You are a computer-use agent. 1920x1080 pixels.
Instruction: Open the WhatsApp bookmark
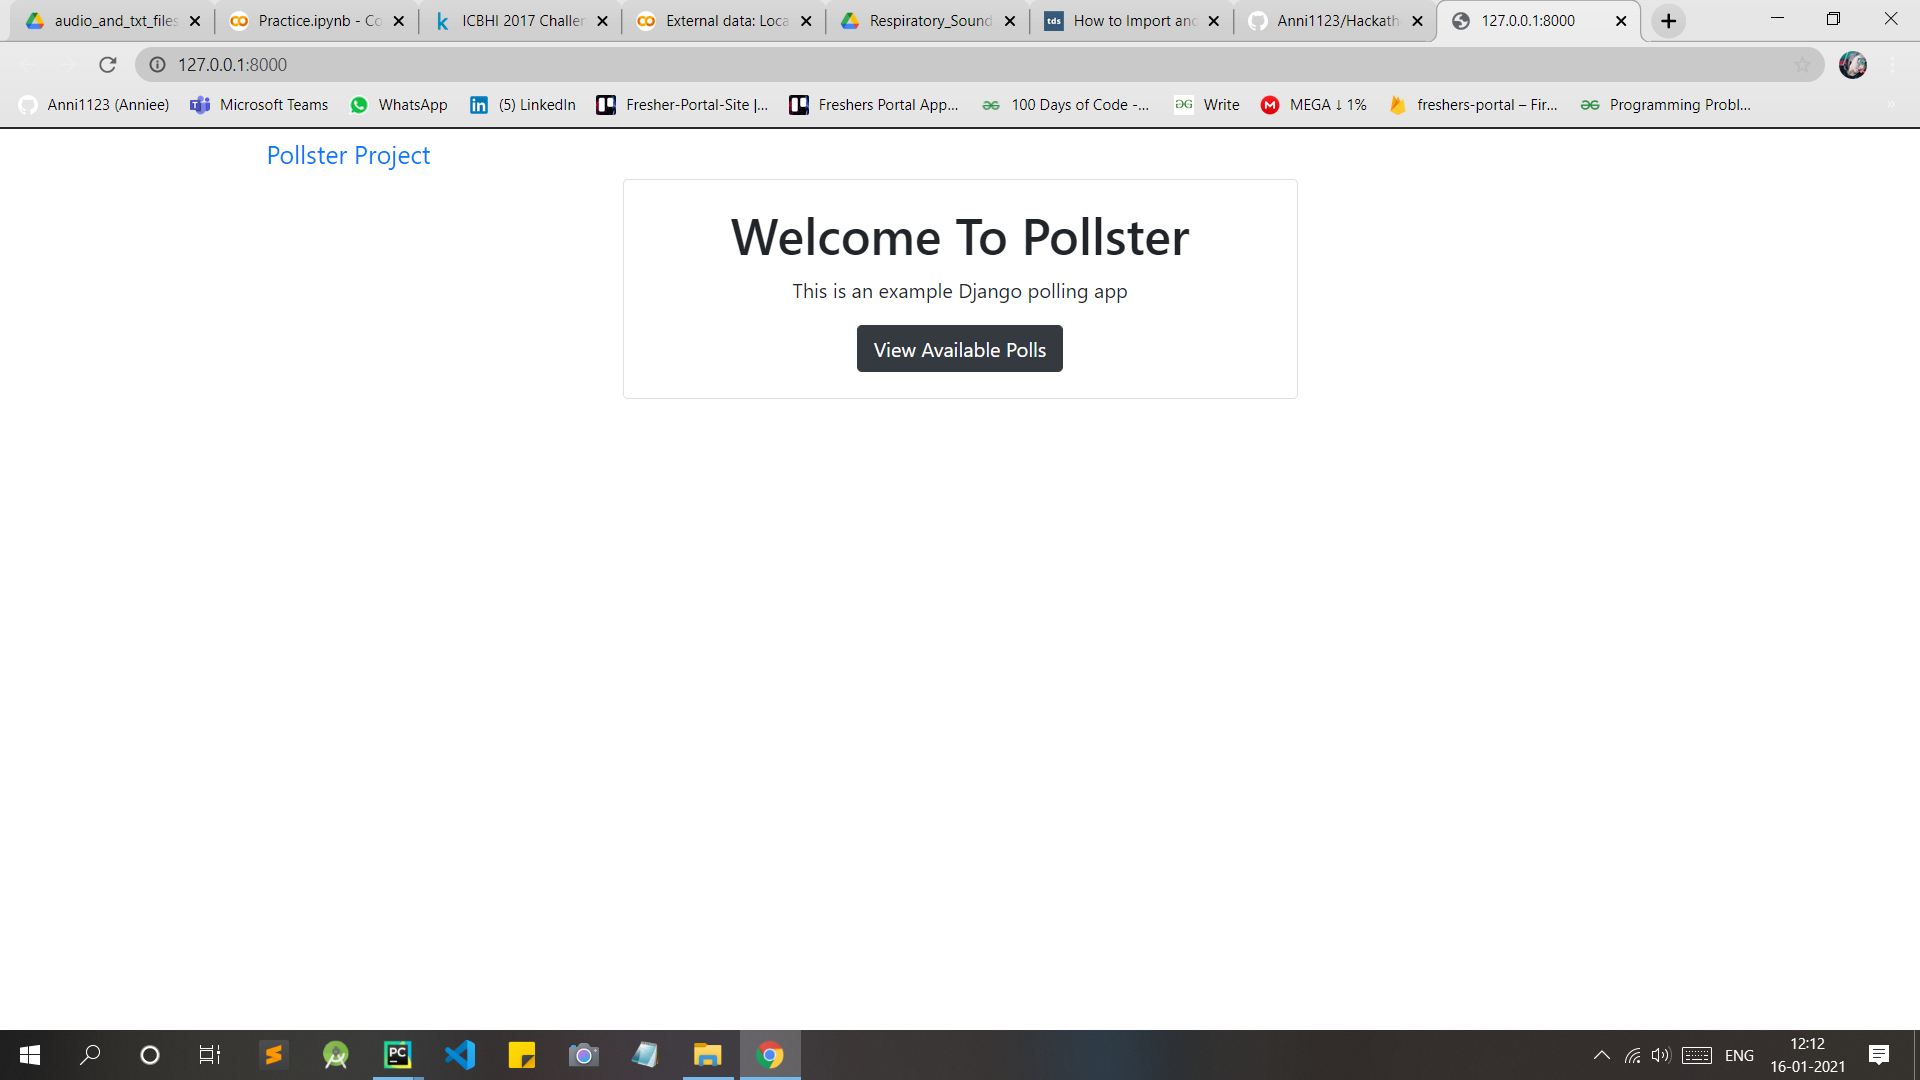398,105
